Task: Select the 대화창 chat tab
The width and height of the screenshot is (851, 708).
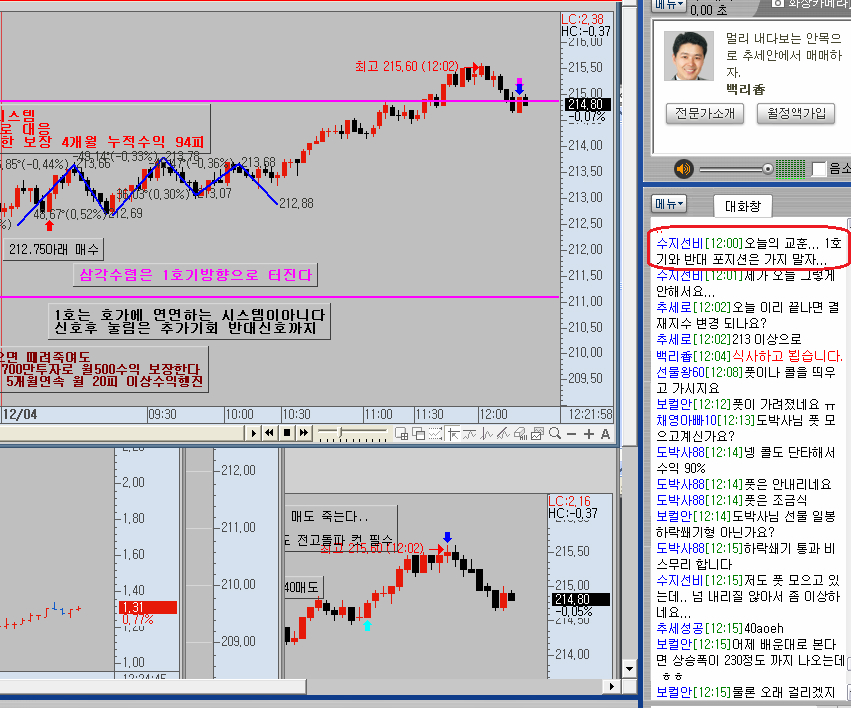Action: click(743, 206)
